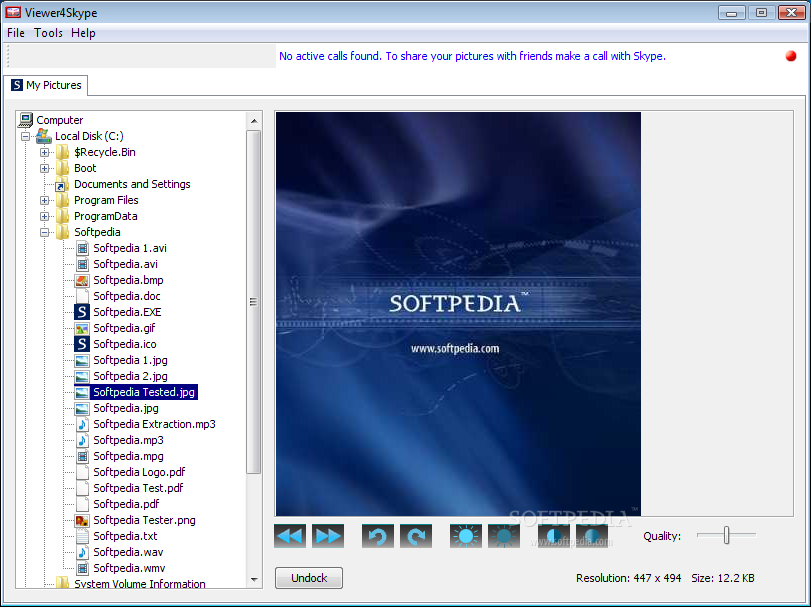Click the Softpedia folder icon
Viewport: 811px width, 607px height.
tap(63, 232)
